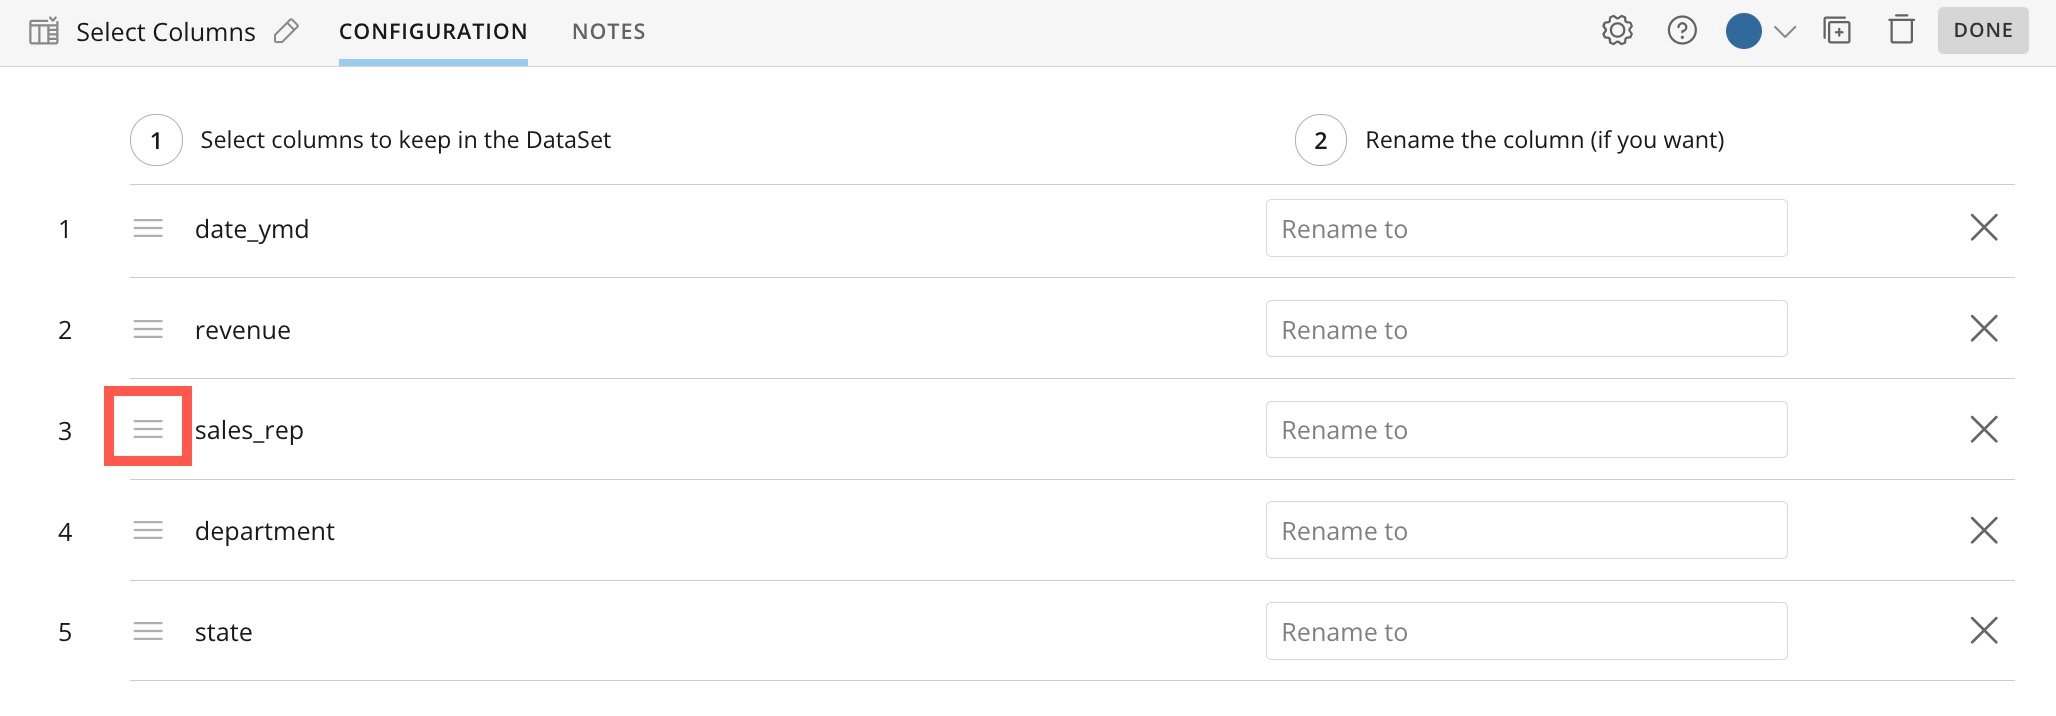2056x716 pixels.
Task: Click the duplicate tile icon
Action: [x=1837, y=31]
